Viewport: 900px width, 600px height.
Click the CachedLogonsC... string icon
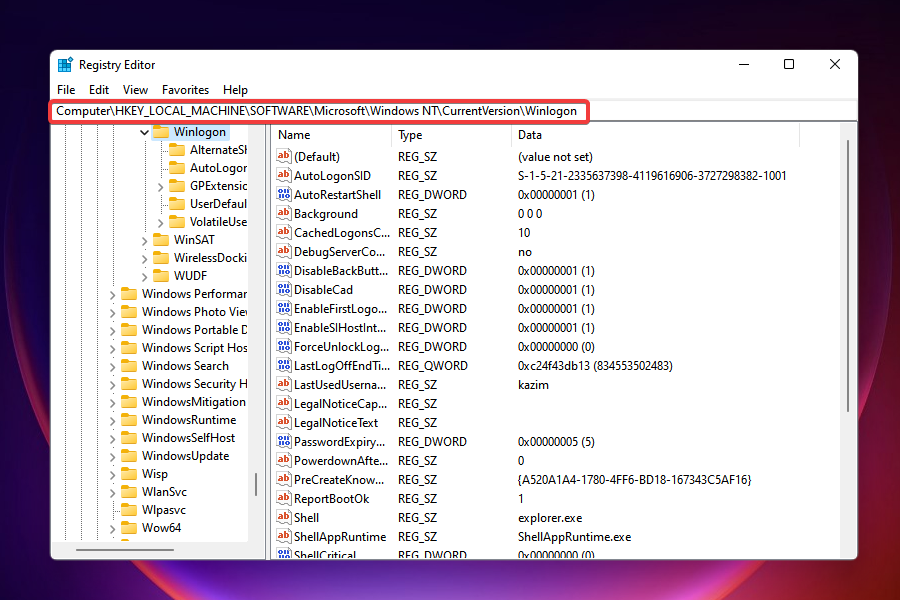[284, 232]
